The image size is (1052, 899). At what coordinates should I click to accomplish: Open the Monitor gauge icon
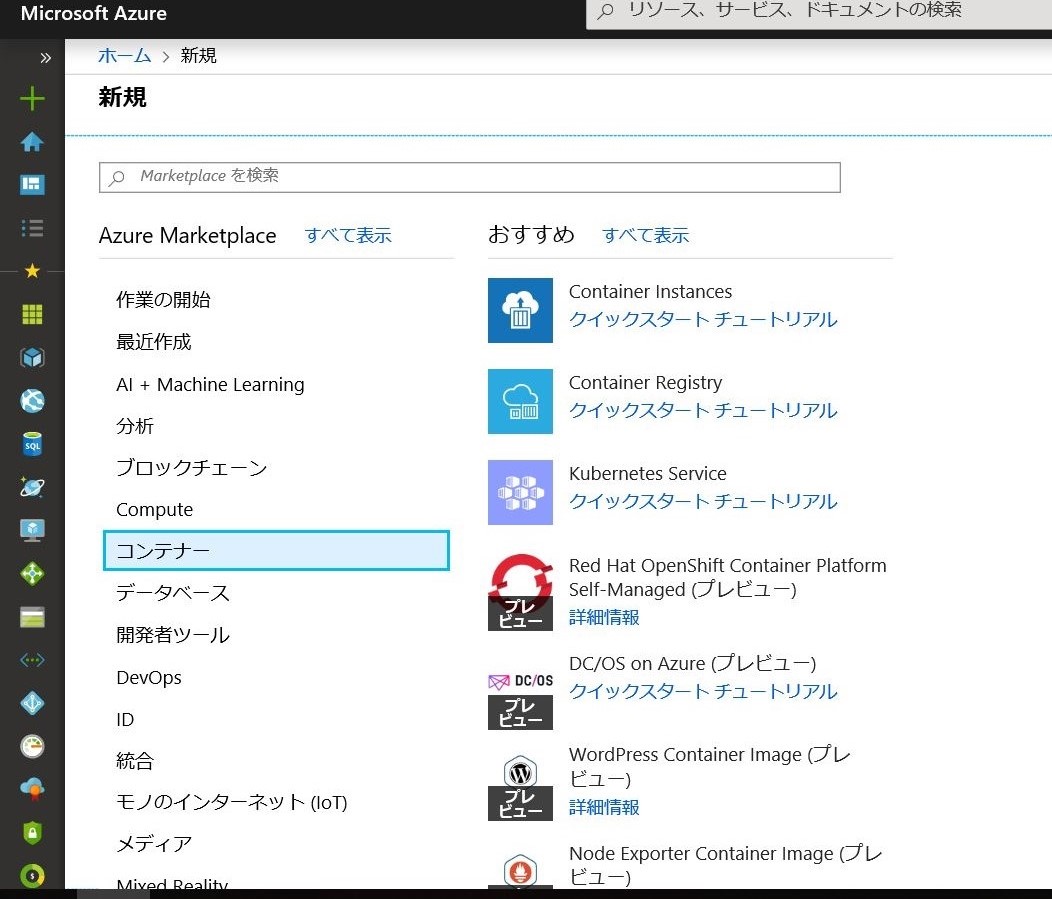32,746
